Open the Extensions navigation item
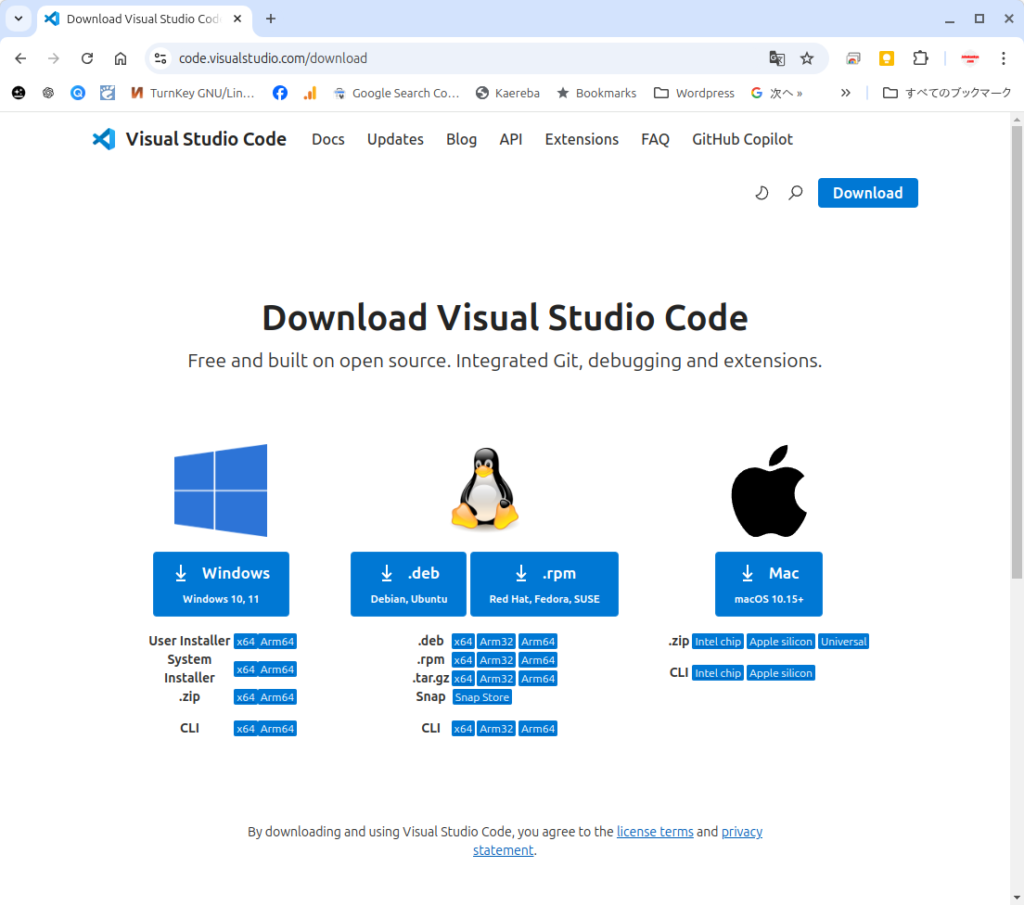This screenshot has width=1024, height=905. pyautogui.click(x=581, y=139)
